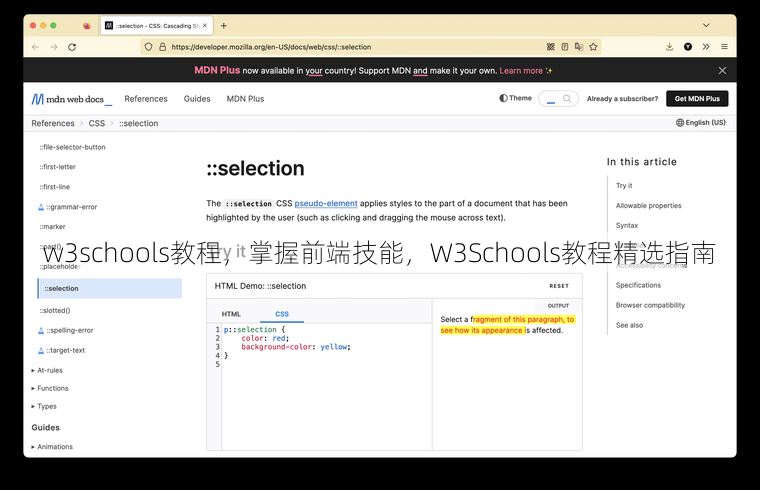Open the QR code icon in the address bar
The width and height of the screenshot is (760, 490).
click(551, 47)
